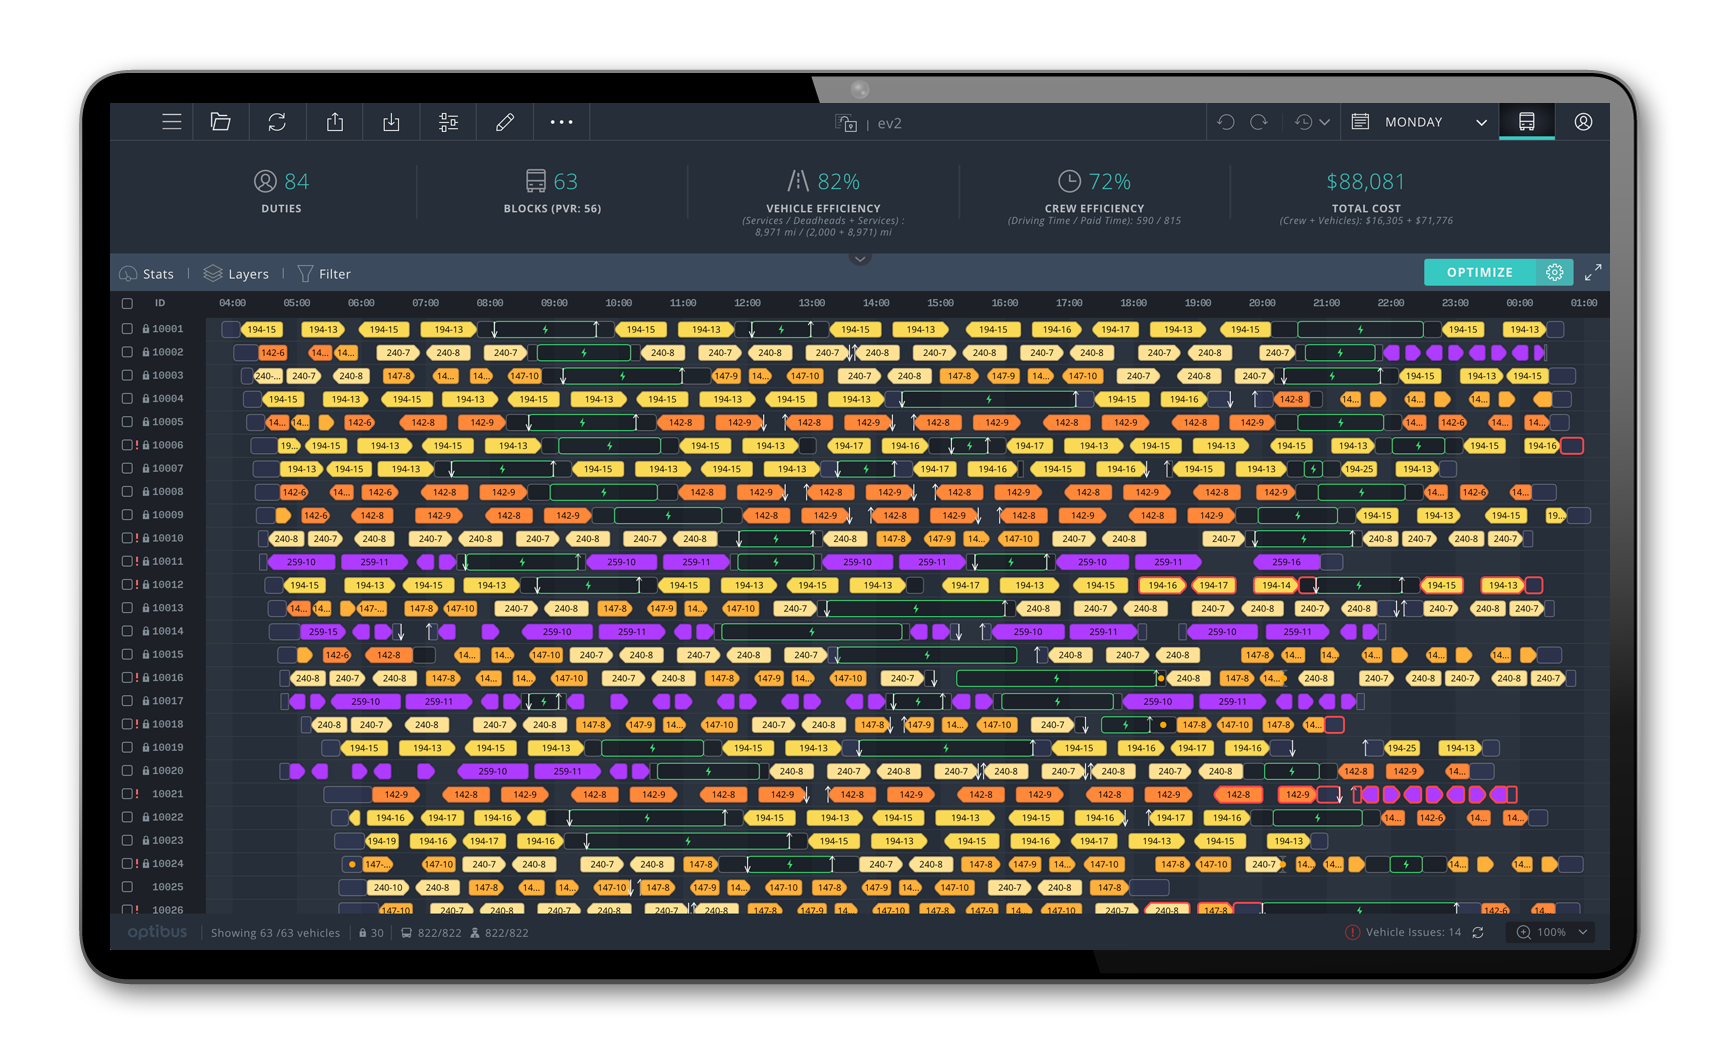
Task: Expand the schedule to fullscreen
Action: (x=1593, y=272)
